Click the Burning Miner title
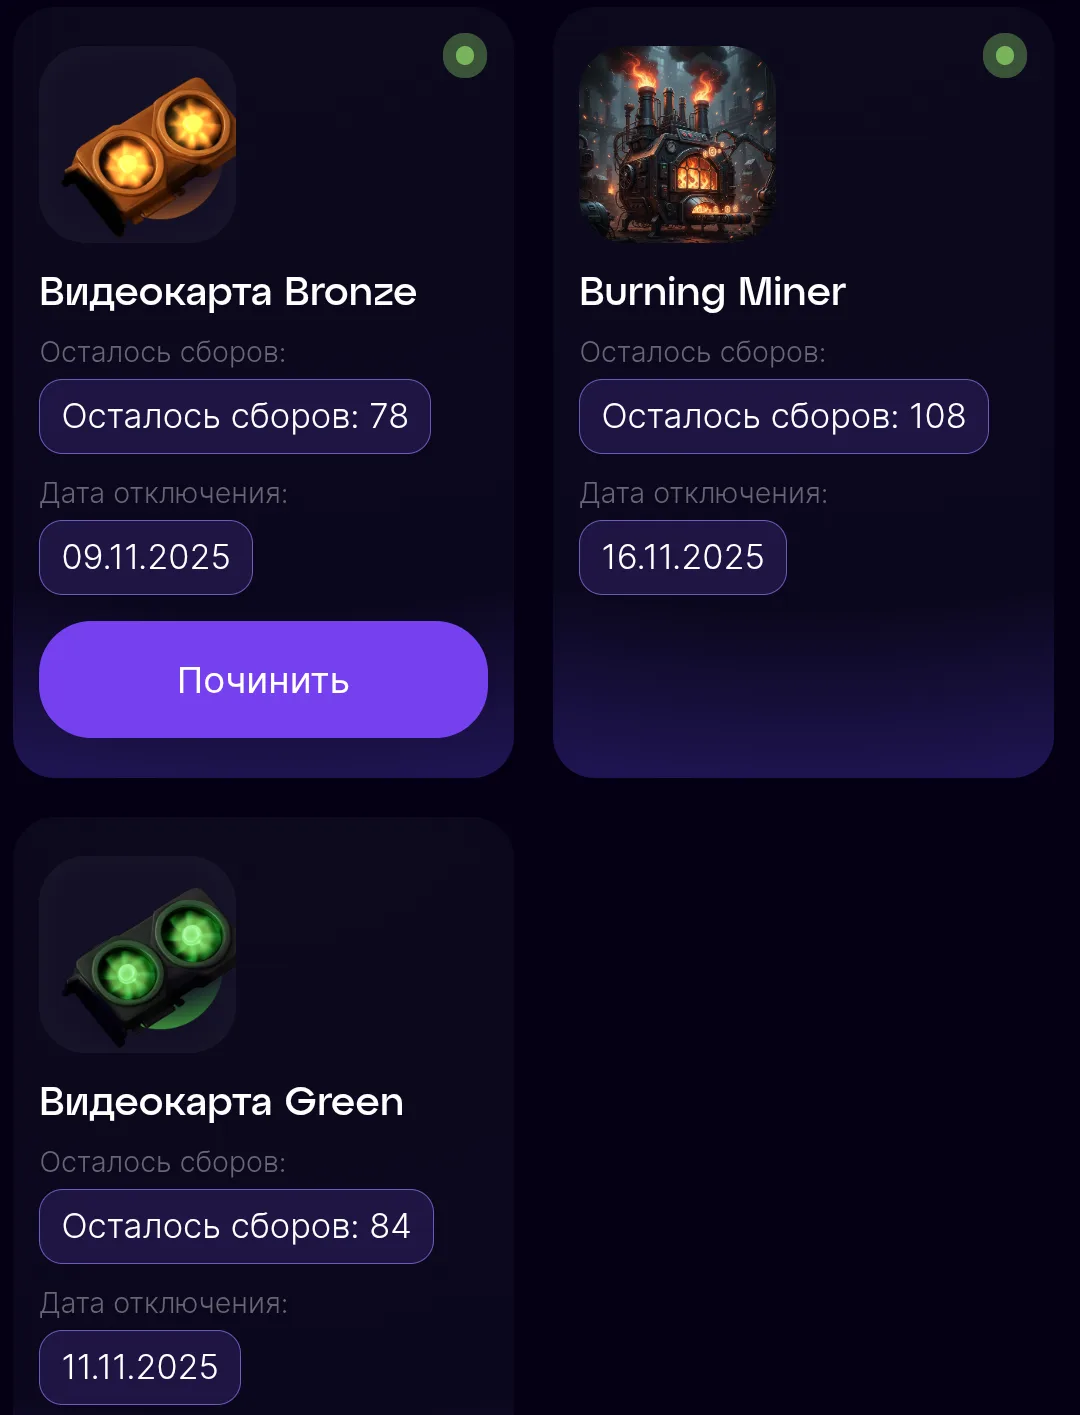 tap(713, 292)
